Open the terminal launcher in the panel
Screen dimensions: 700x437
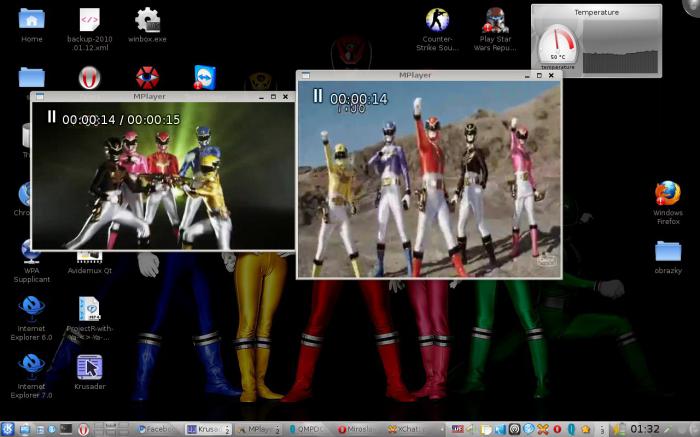coord(66,429)
